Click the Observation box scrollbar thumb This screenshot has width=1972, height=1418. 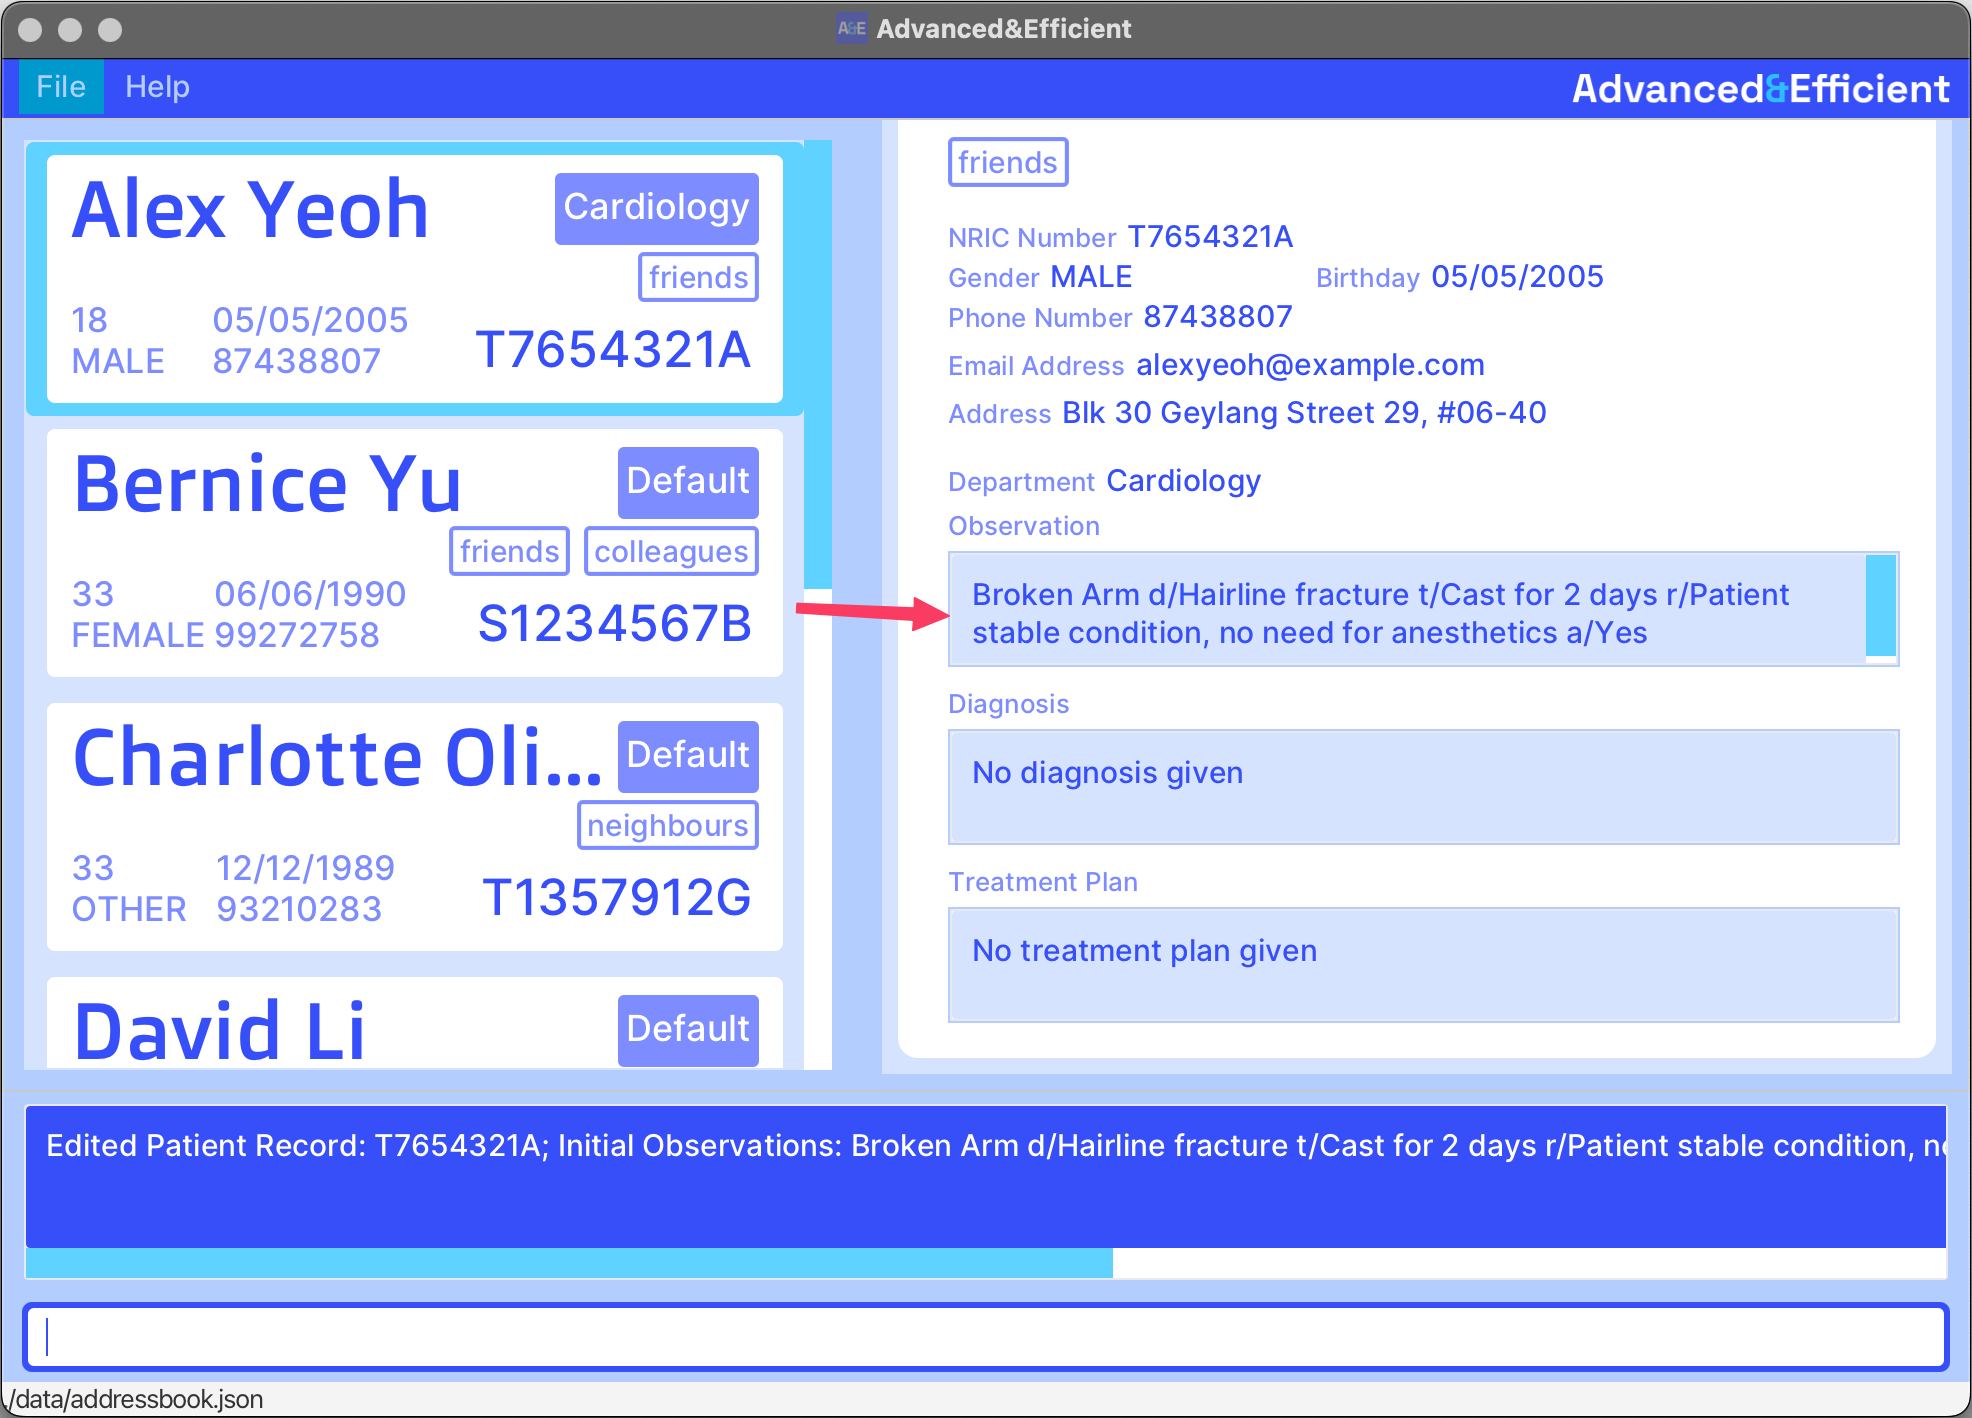[x=1880, y=605]
